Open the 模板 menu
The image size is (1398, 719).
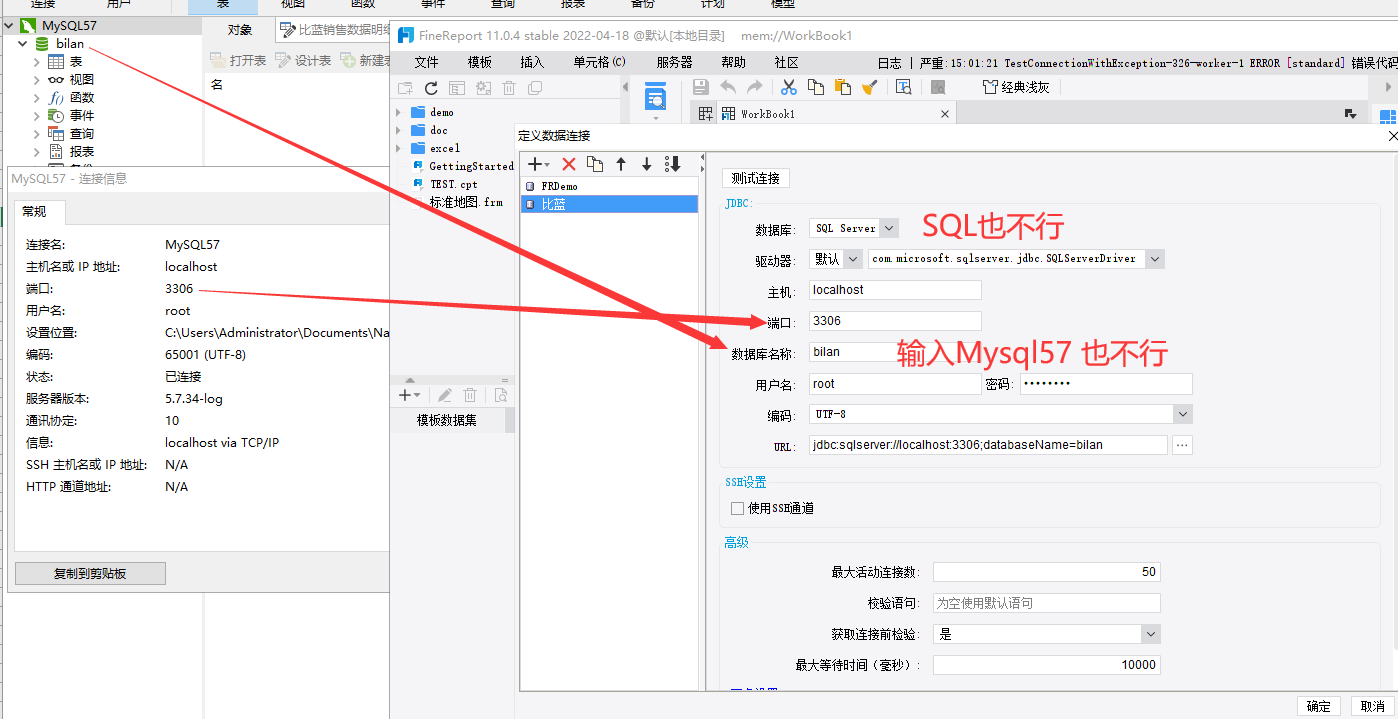480,62
